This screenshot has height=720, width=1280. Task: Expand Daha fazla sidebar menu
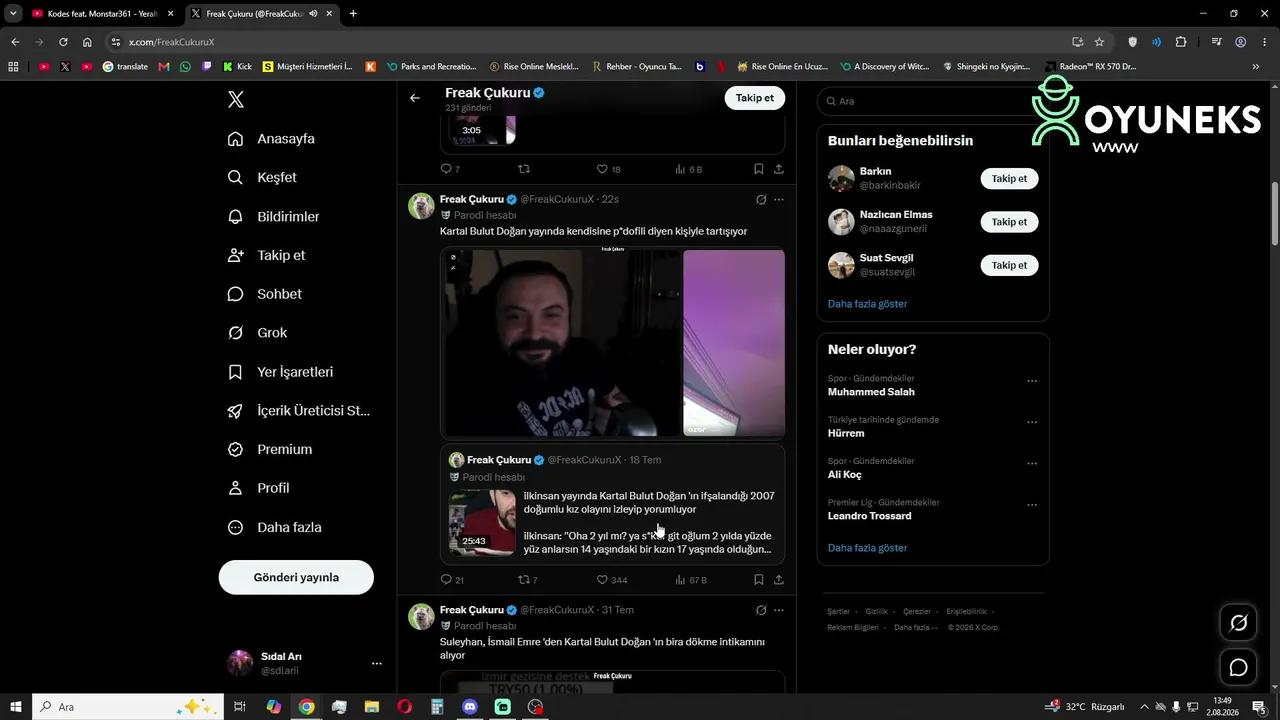pos(274,527)
